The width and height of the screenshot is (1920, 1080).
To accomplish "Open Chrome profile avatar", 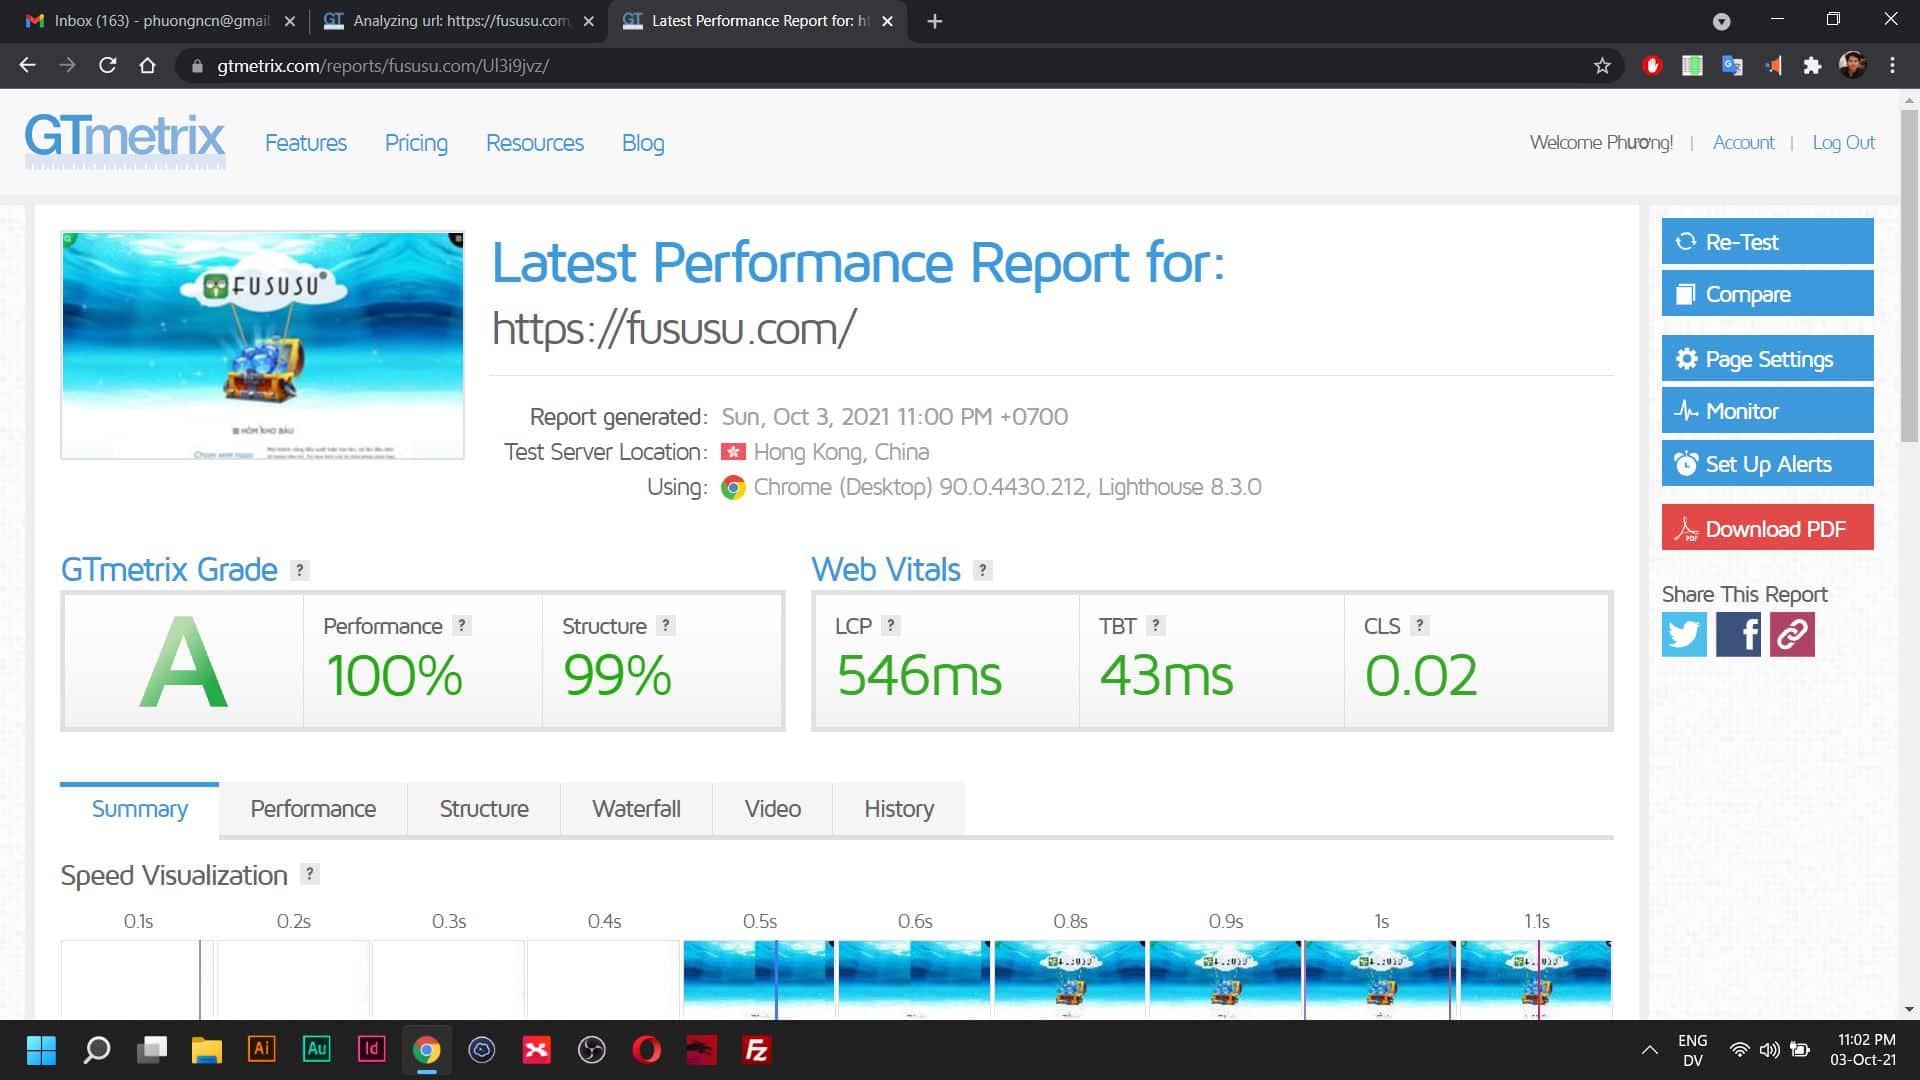I will click(1852, 65).
